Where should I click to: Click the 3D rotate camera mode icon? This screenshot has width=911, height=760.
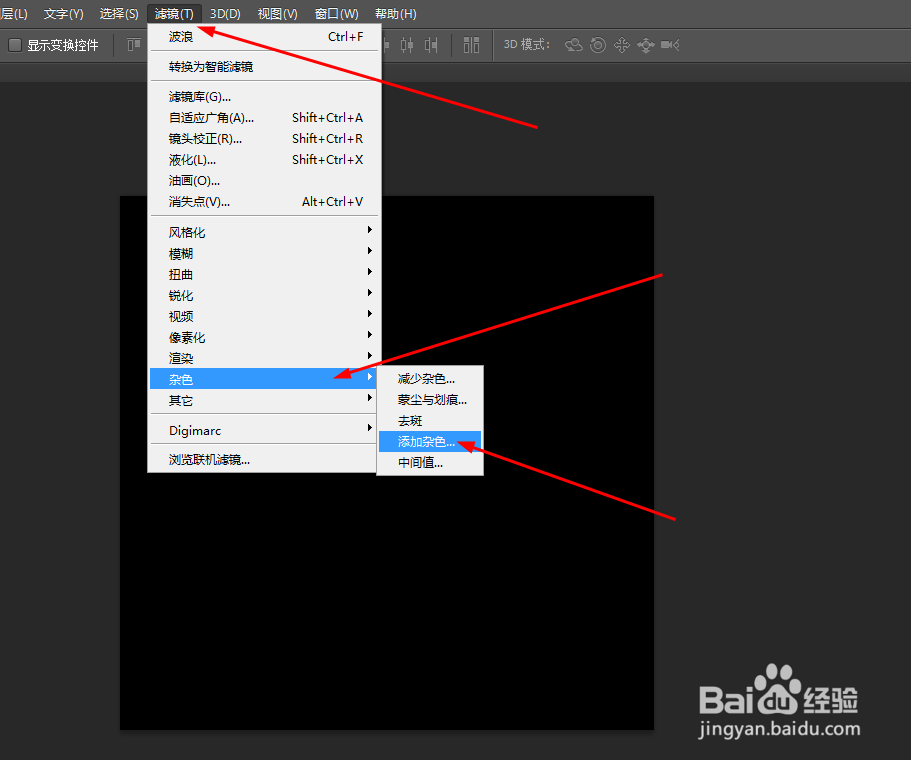(x=573, y=45)
